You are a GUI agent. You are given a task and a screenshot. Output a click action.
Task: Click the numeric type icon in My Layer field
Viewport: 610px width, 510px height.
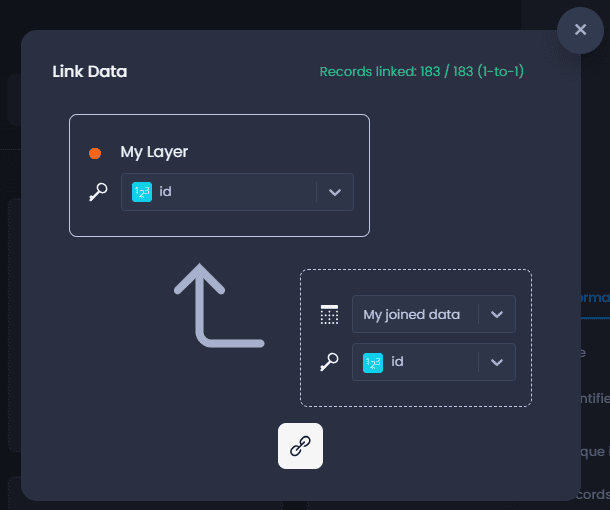pos(142,192)
